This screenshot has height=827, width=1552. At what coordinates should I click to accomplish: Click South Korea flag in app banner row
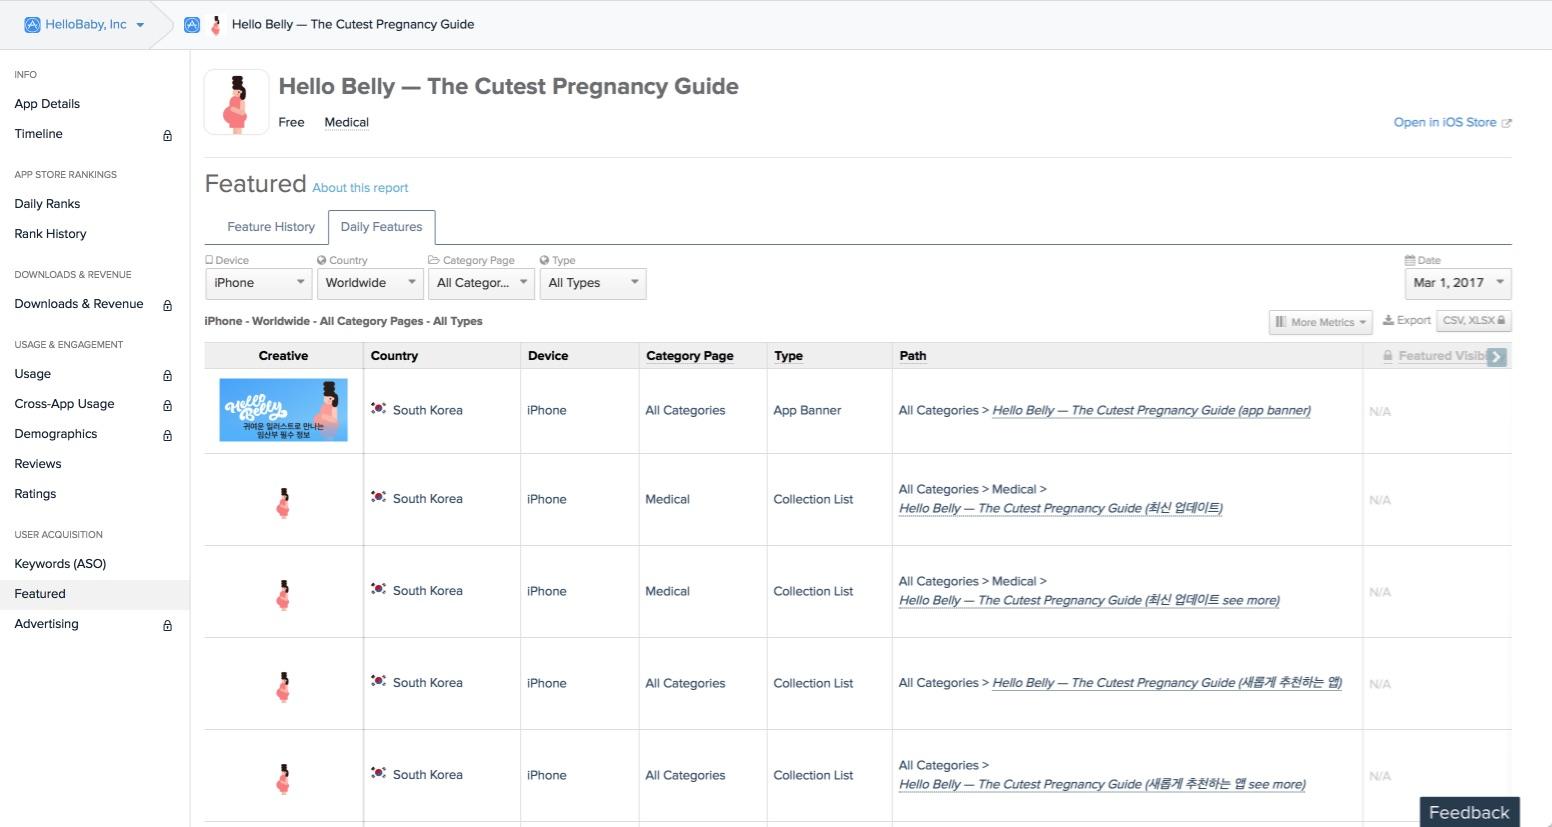coord(378,409)
